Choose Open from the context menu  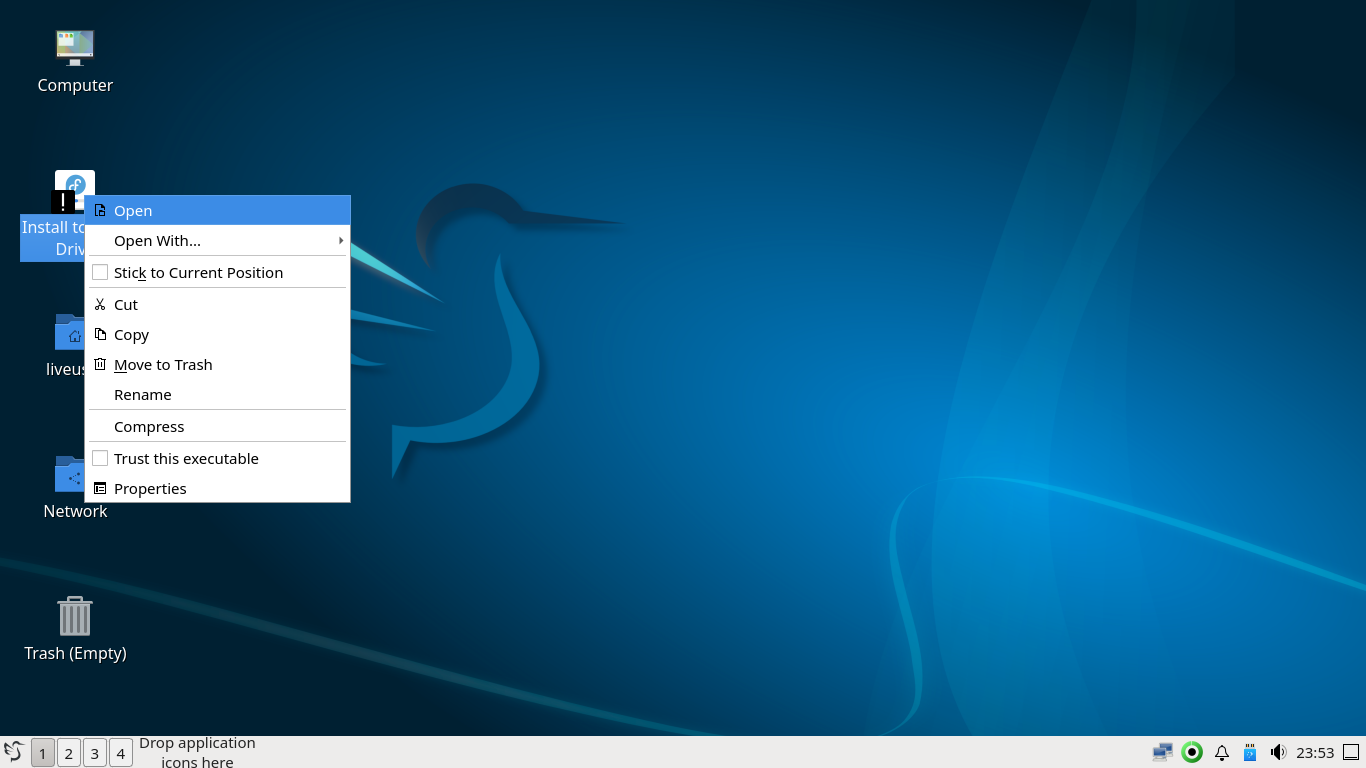[x=218, y=211]
